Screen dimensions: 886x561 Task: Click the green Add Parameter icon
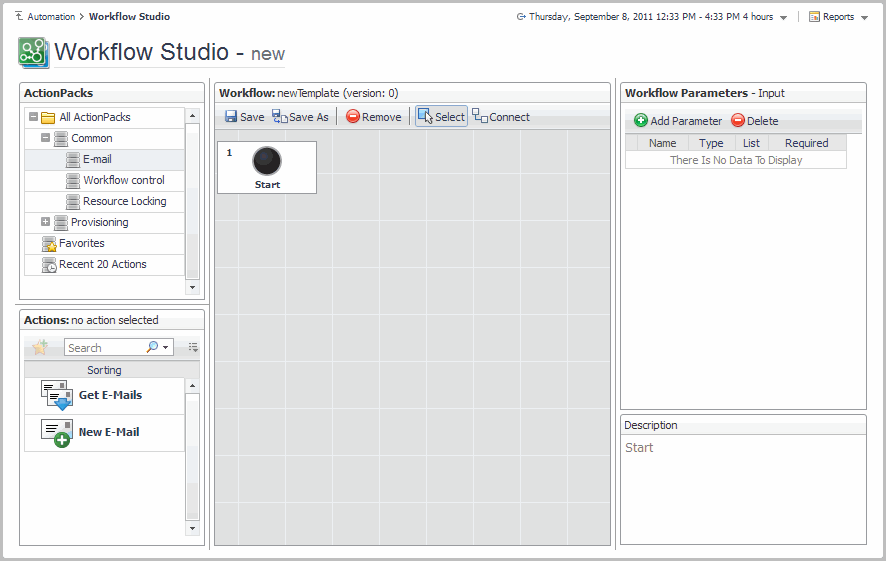click(x=641, y=121)
